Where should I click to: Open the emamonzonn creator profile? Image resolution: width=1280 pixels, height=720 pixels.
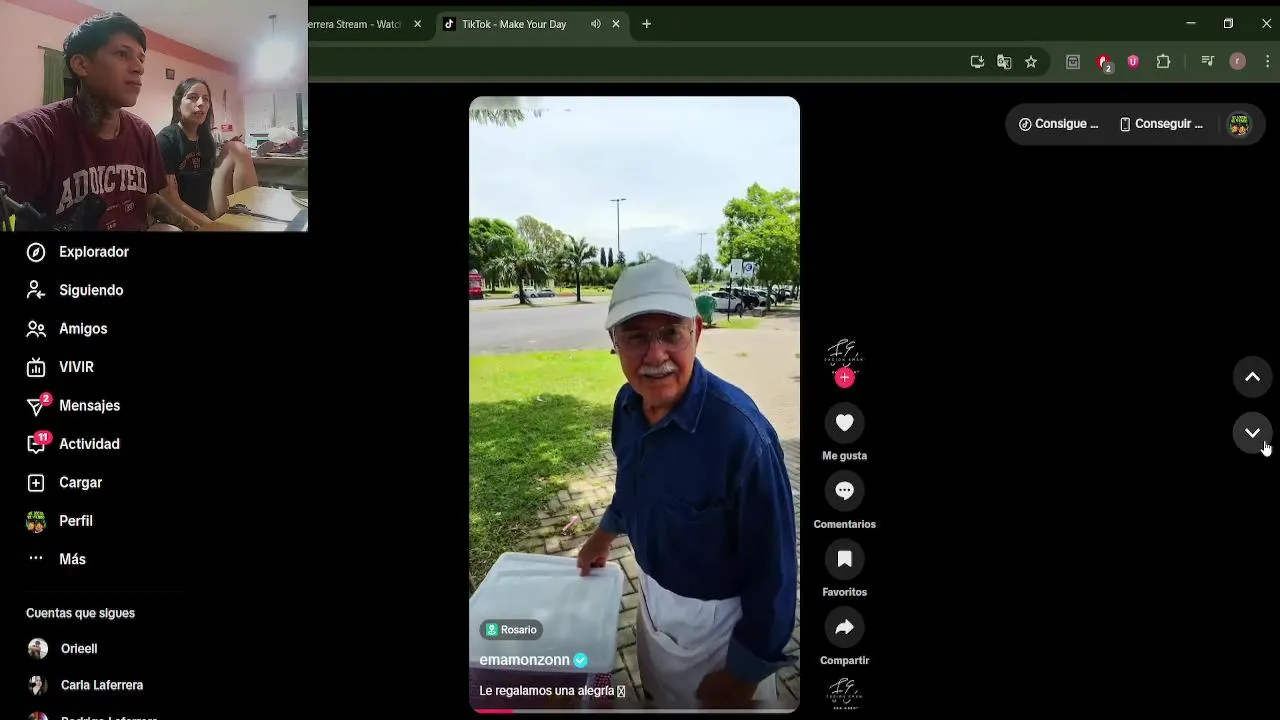click(x=524, y=660)
